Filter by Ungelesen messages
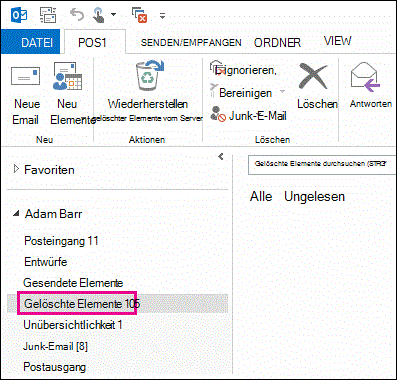This screenshot has height=380, width=397. [x=314, y=196]
